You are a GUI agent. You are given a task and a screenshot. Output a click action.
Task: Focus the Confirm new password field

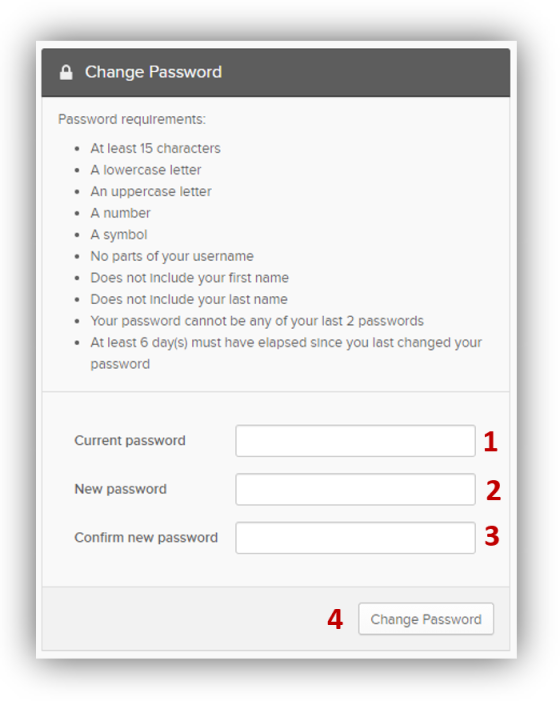355,538
